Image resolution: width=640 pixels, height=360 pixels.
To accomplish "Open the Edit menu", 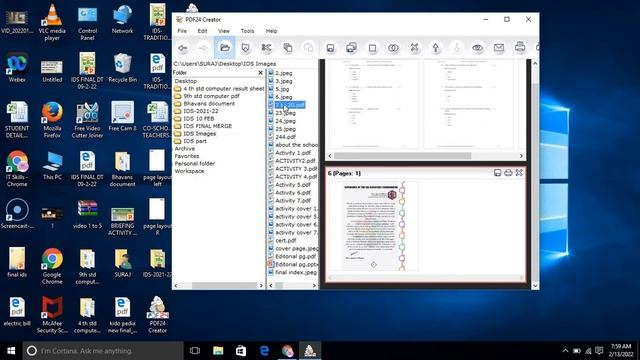I will pos(202,31).
